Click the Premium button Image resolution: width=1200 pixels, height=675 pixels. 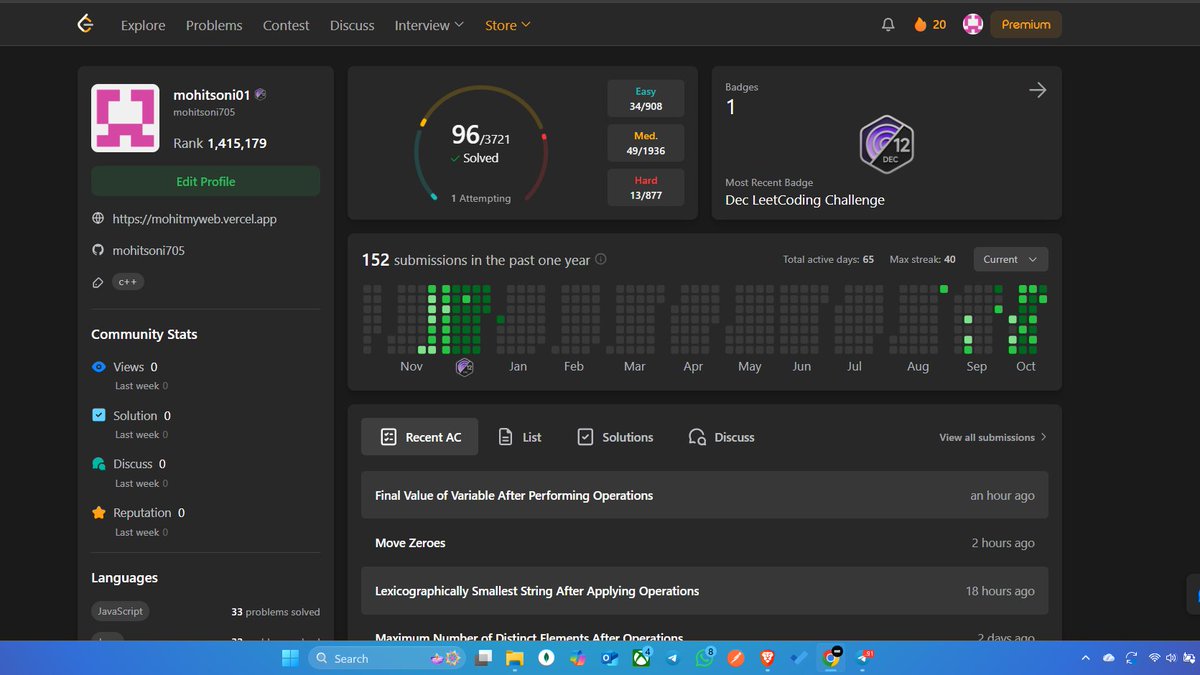1026,25
